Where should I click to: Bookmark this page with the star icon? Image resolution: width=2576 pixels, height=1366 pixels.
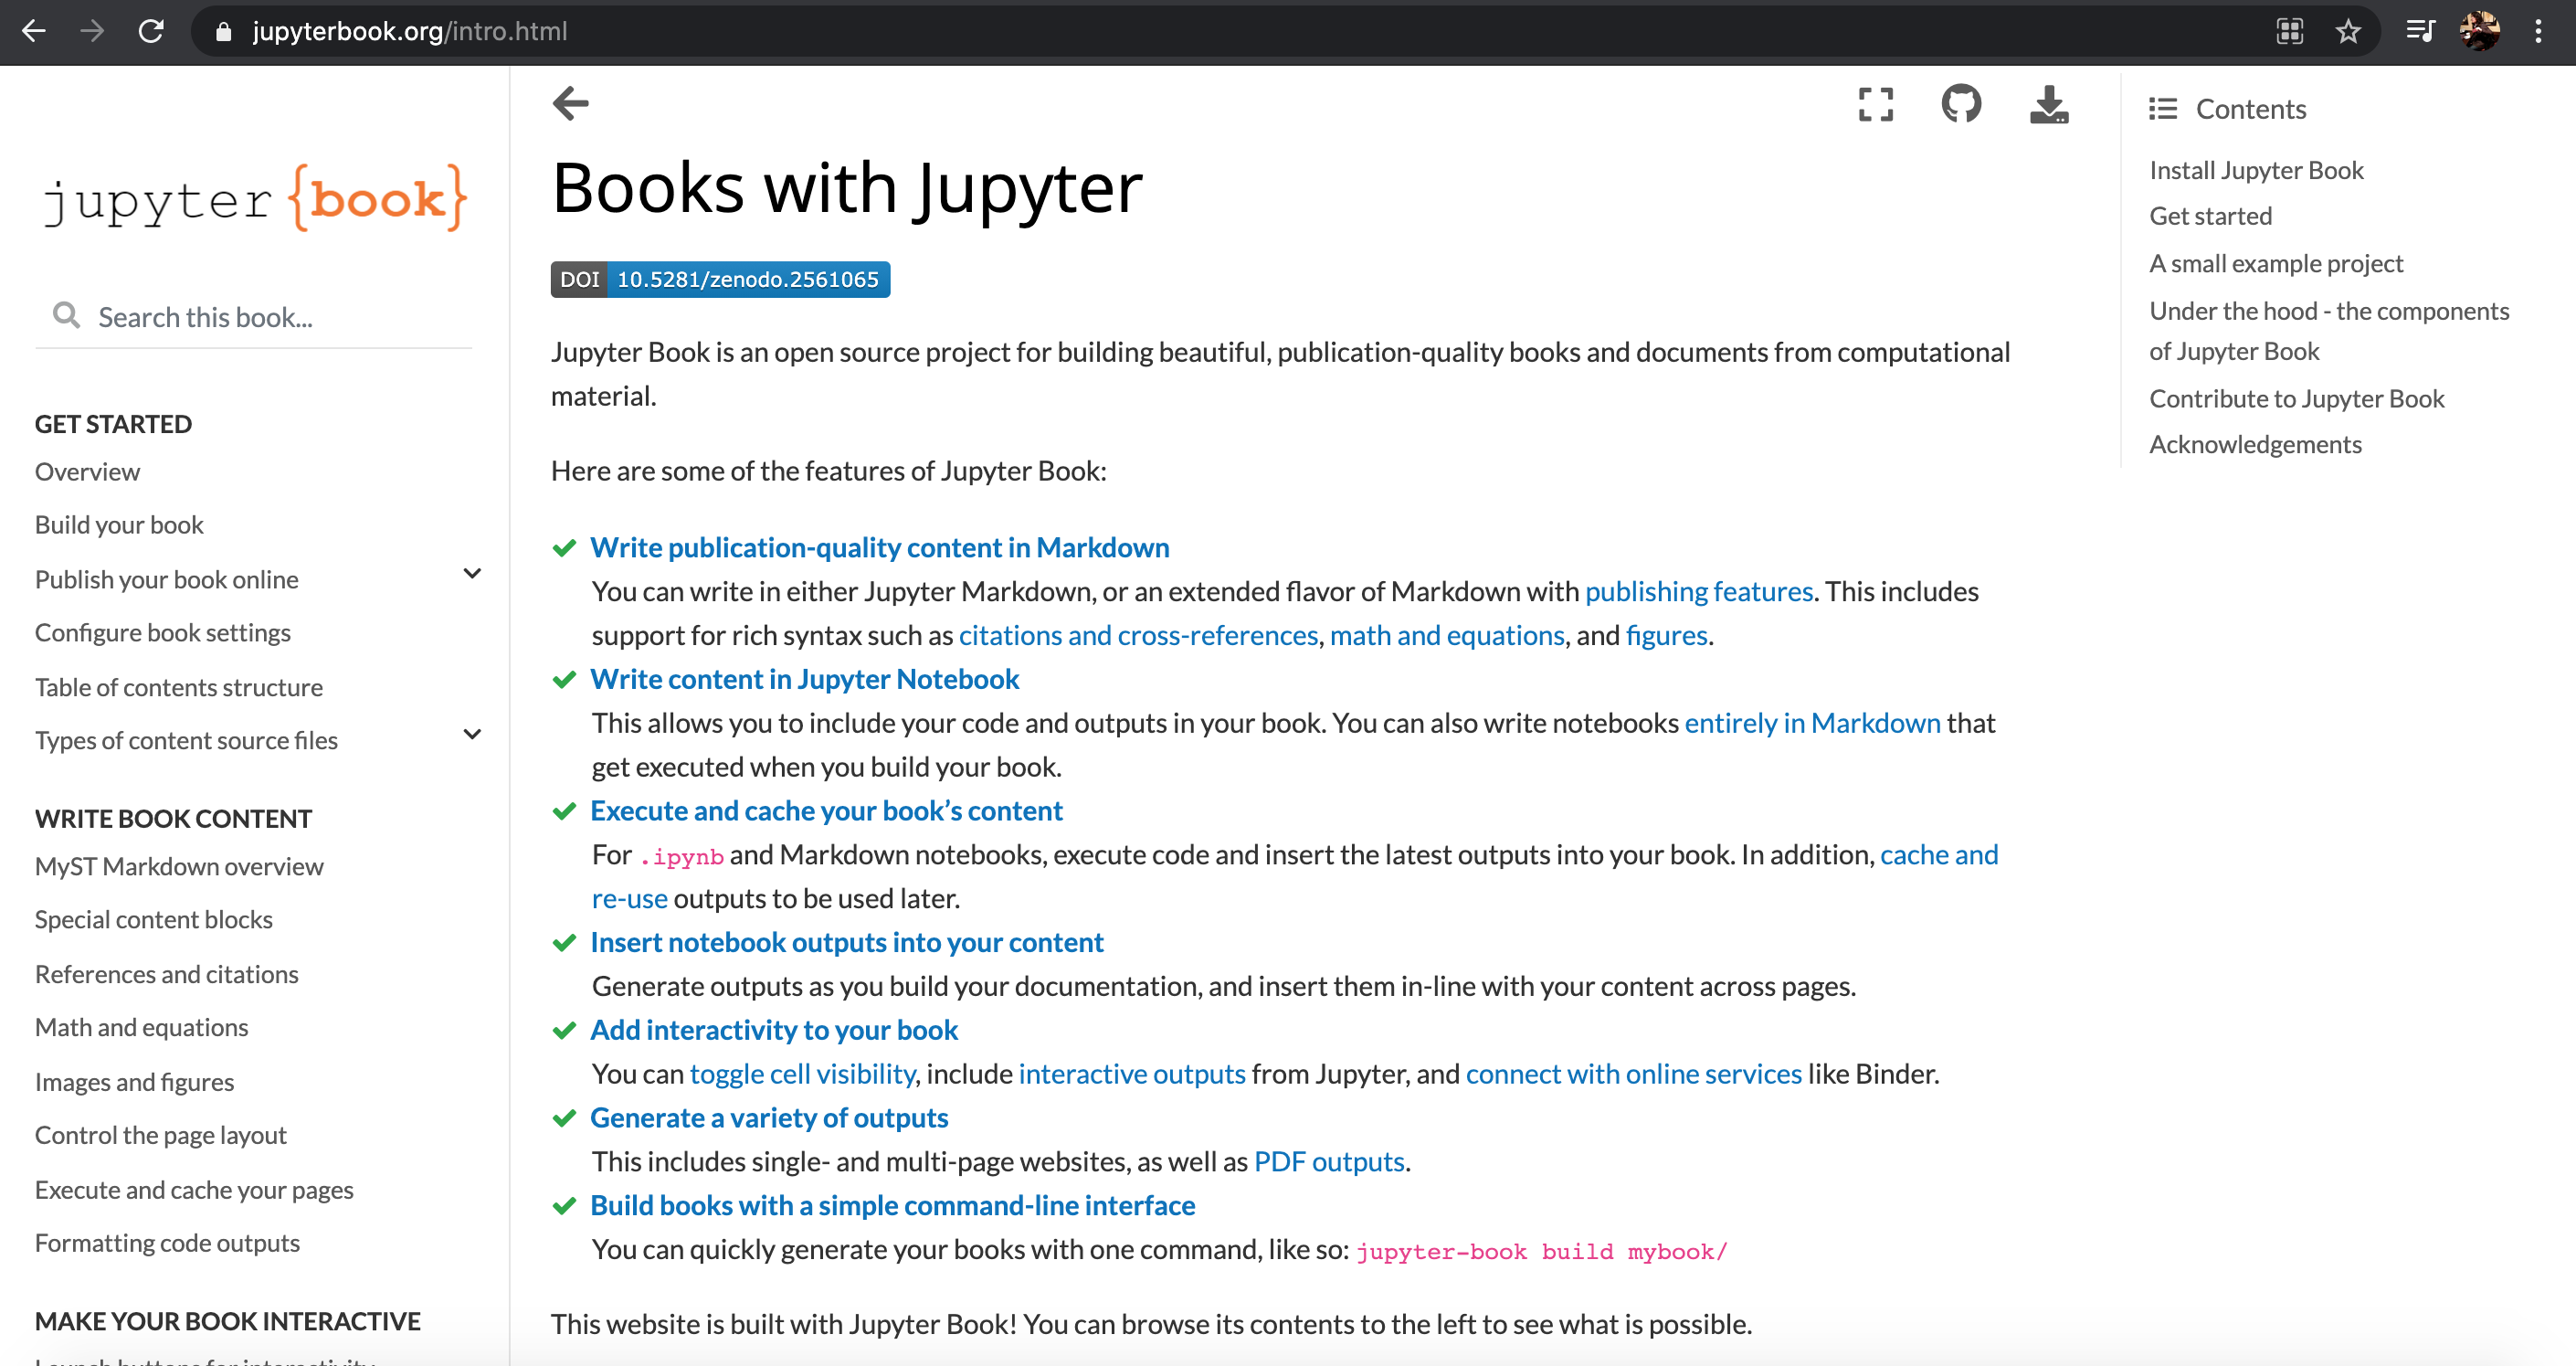click(x=2347, y=31)
